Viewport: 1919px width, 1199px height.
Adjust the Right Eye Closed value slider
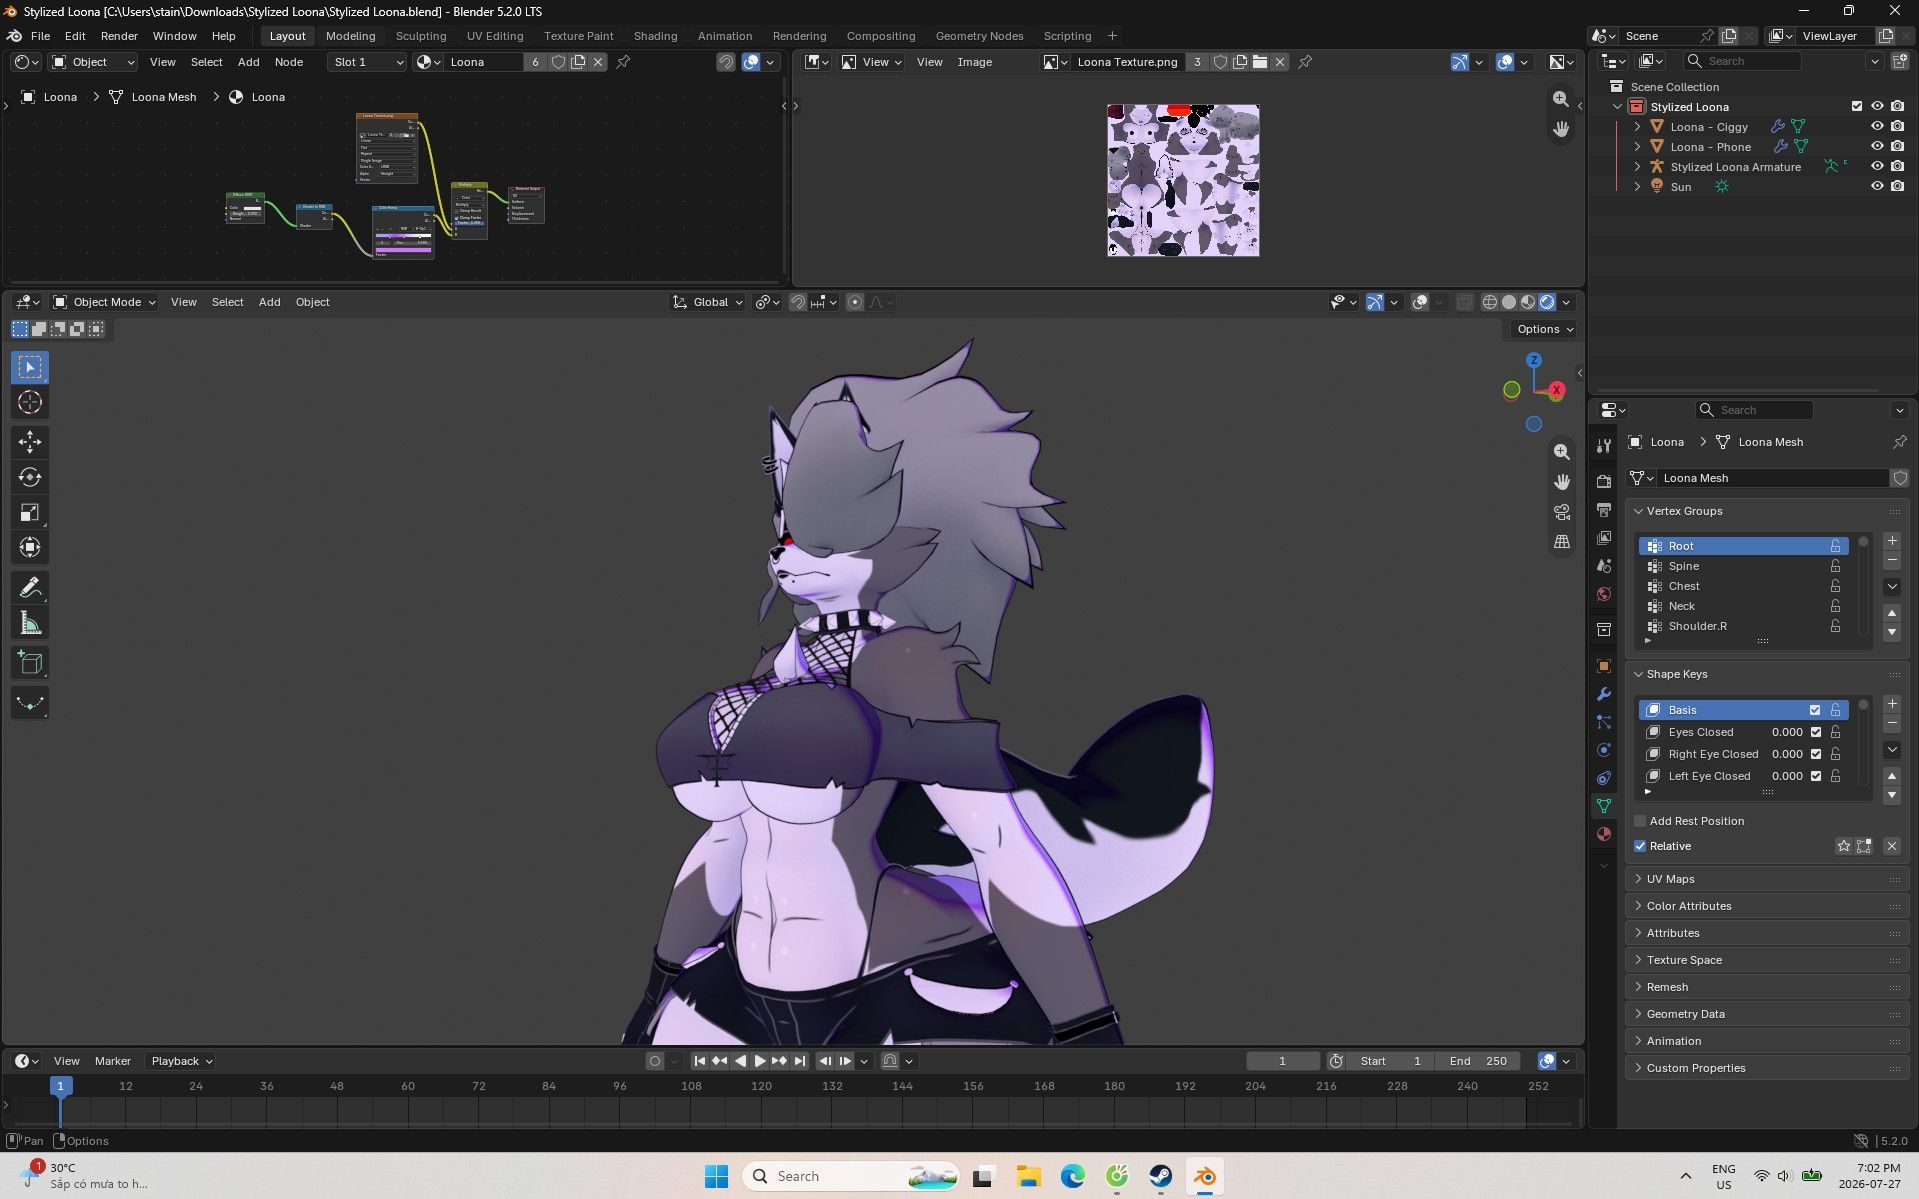point(1786,754)
